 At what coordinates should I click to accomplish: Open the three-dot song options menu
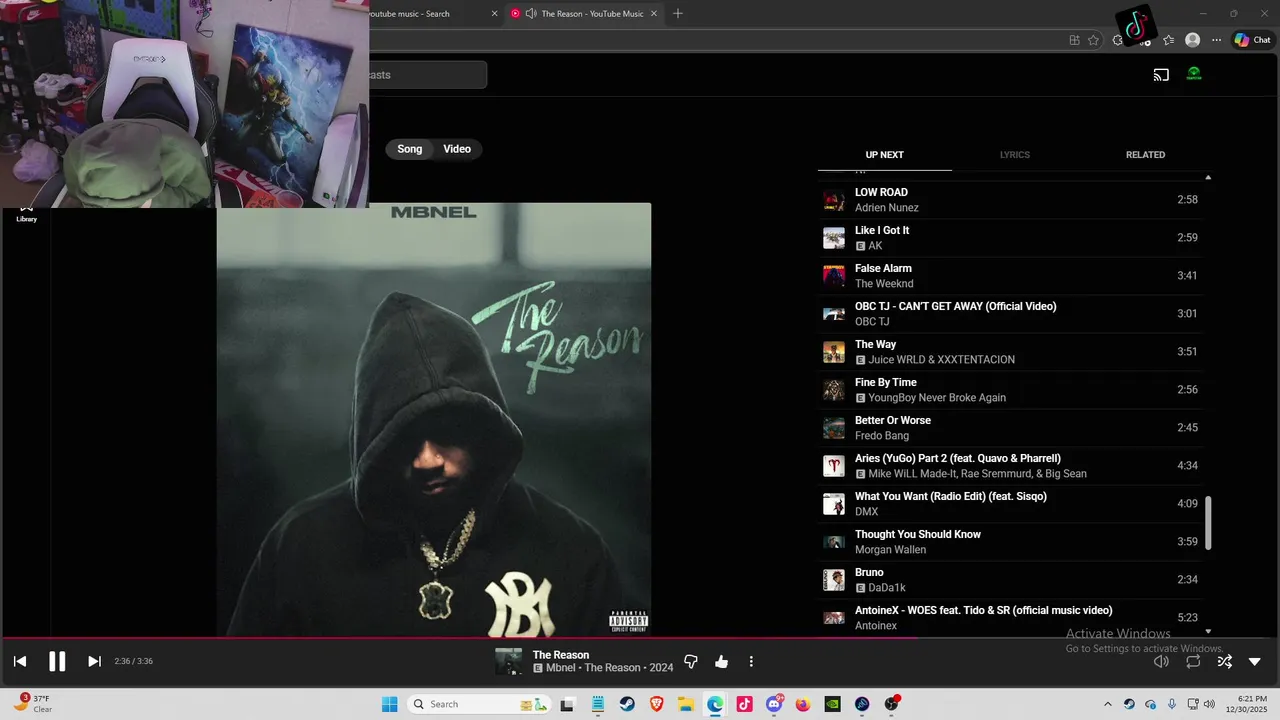(751, 661)
